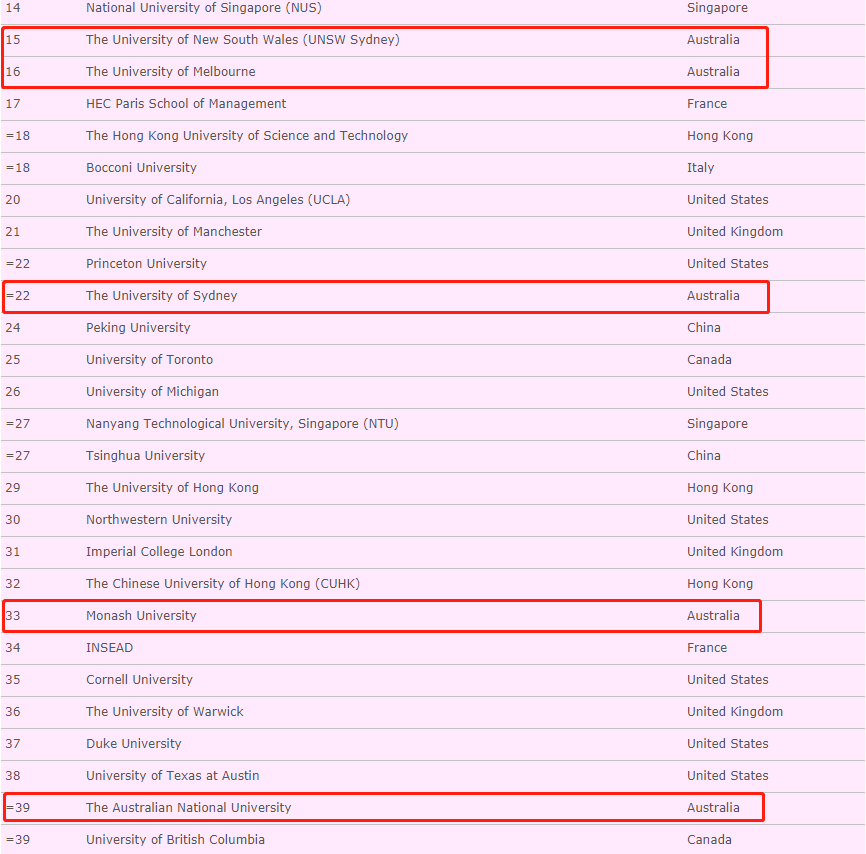The width and height of the screenshot is (866, 854).
Task: Select the Tsinghua University name
Action: [x=146, y=456]
